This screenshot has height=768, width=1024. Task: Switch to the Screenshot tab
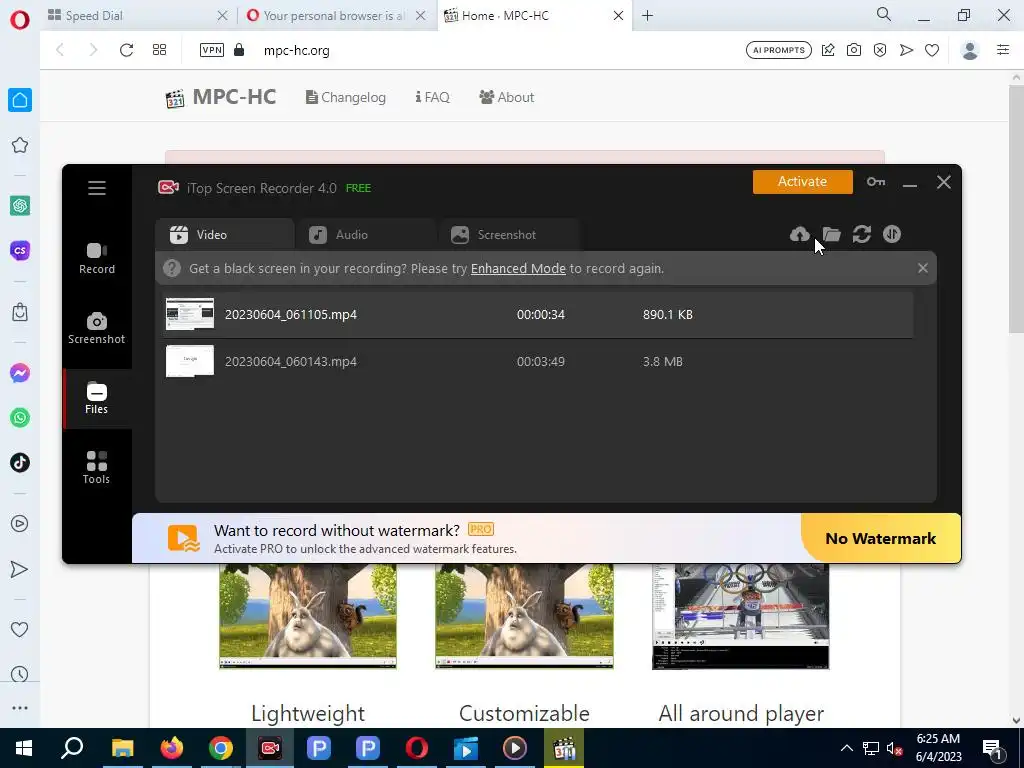pyautogui.click(x=509, y=234)
